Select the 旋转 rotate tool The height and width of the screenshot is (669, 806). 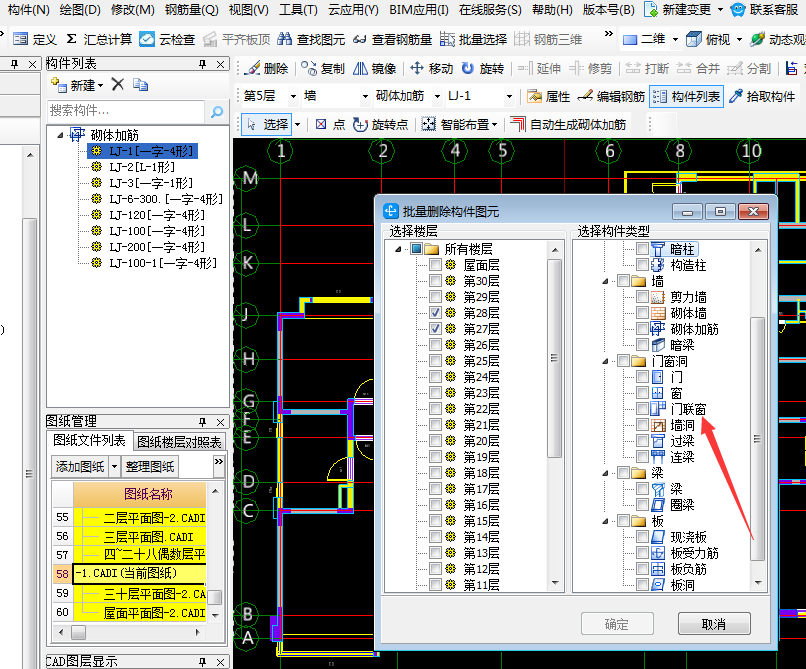click(483, 68)
